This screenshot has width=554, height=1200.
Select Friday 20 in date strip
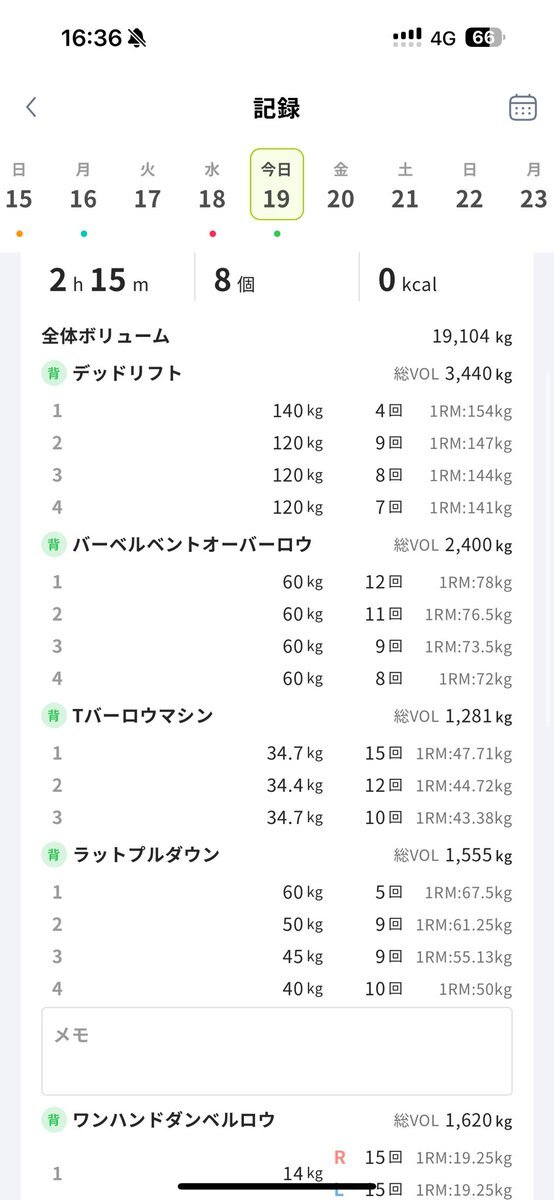click(341, 190)
